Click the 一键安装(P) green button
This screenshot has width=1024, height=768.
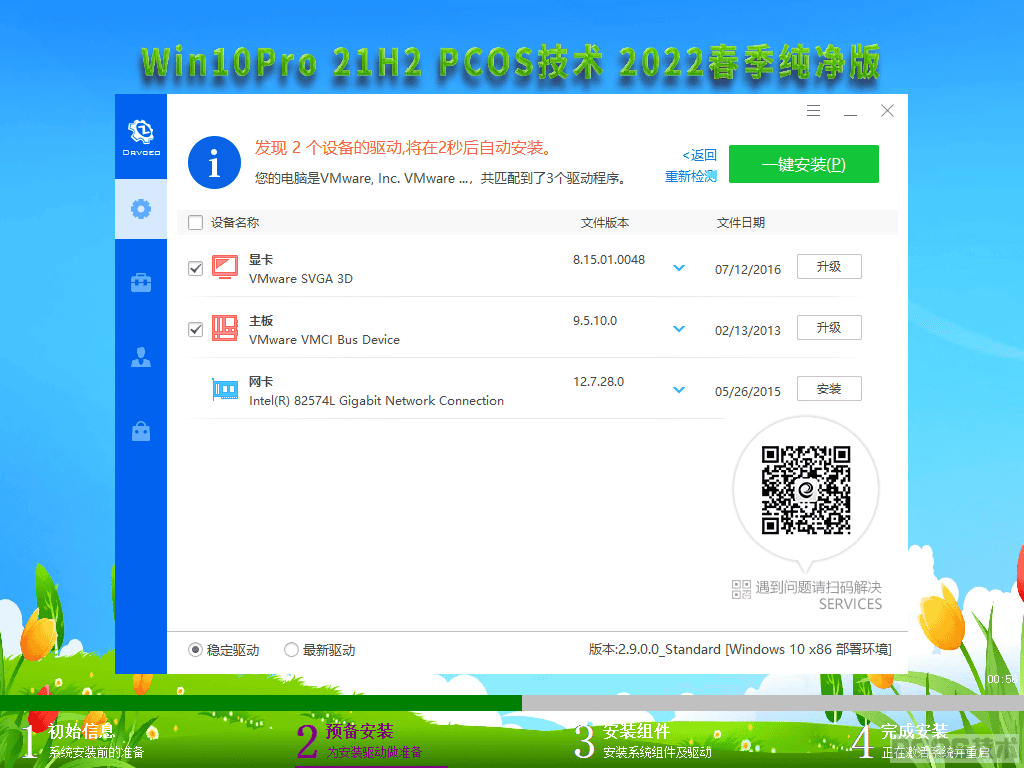[x=804, y=164]
